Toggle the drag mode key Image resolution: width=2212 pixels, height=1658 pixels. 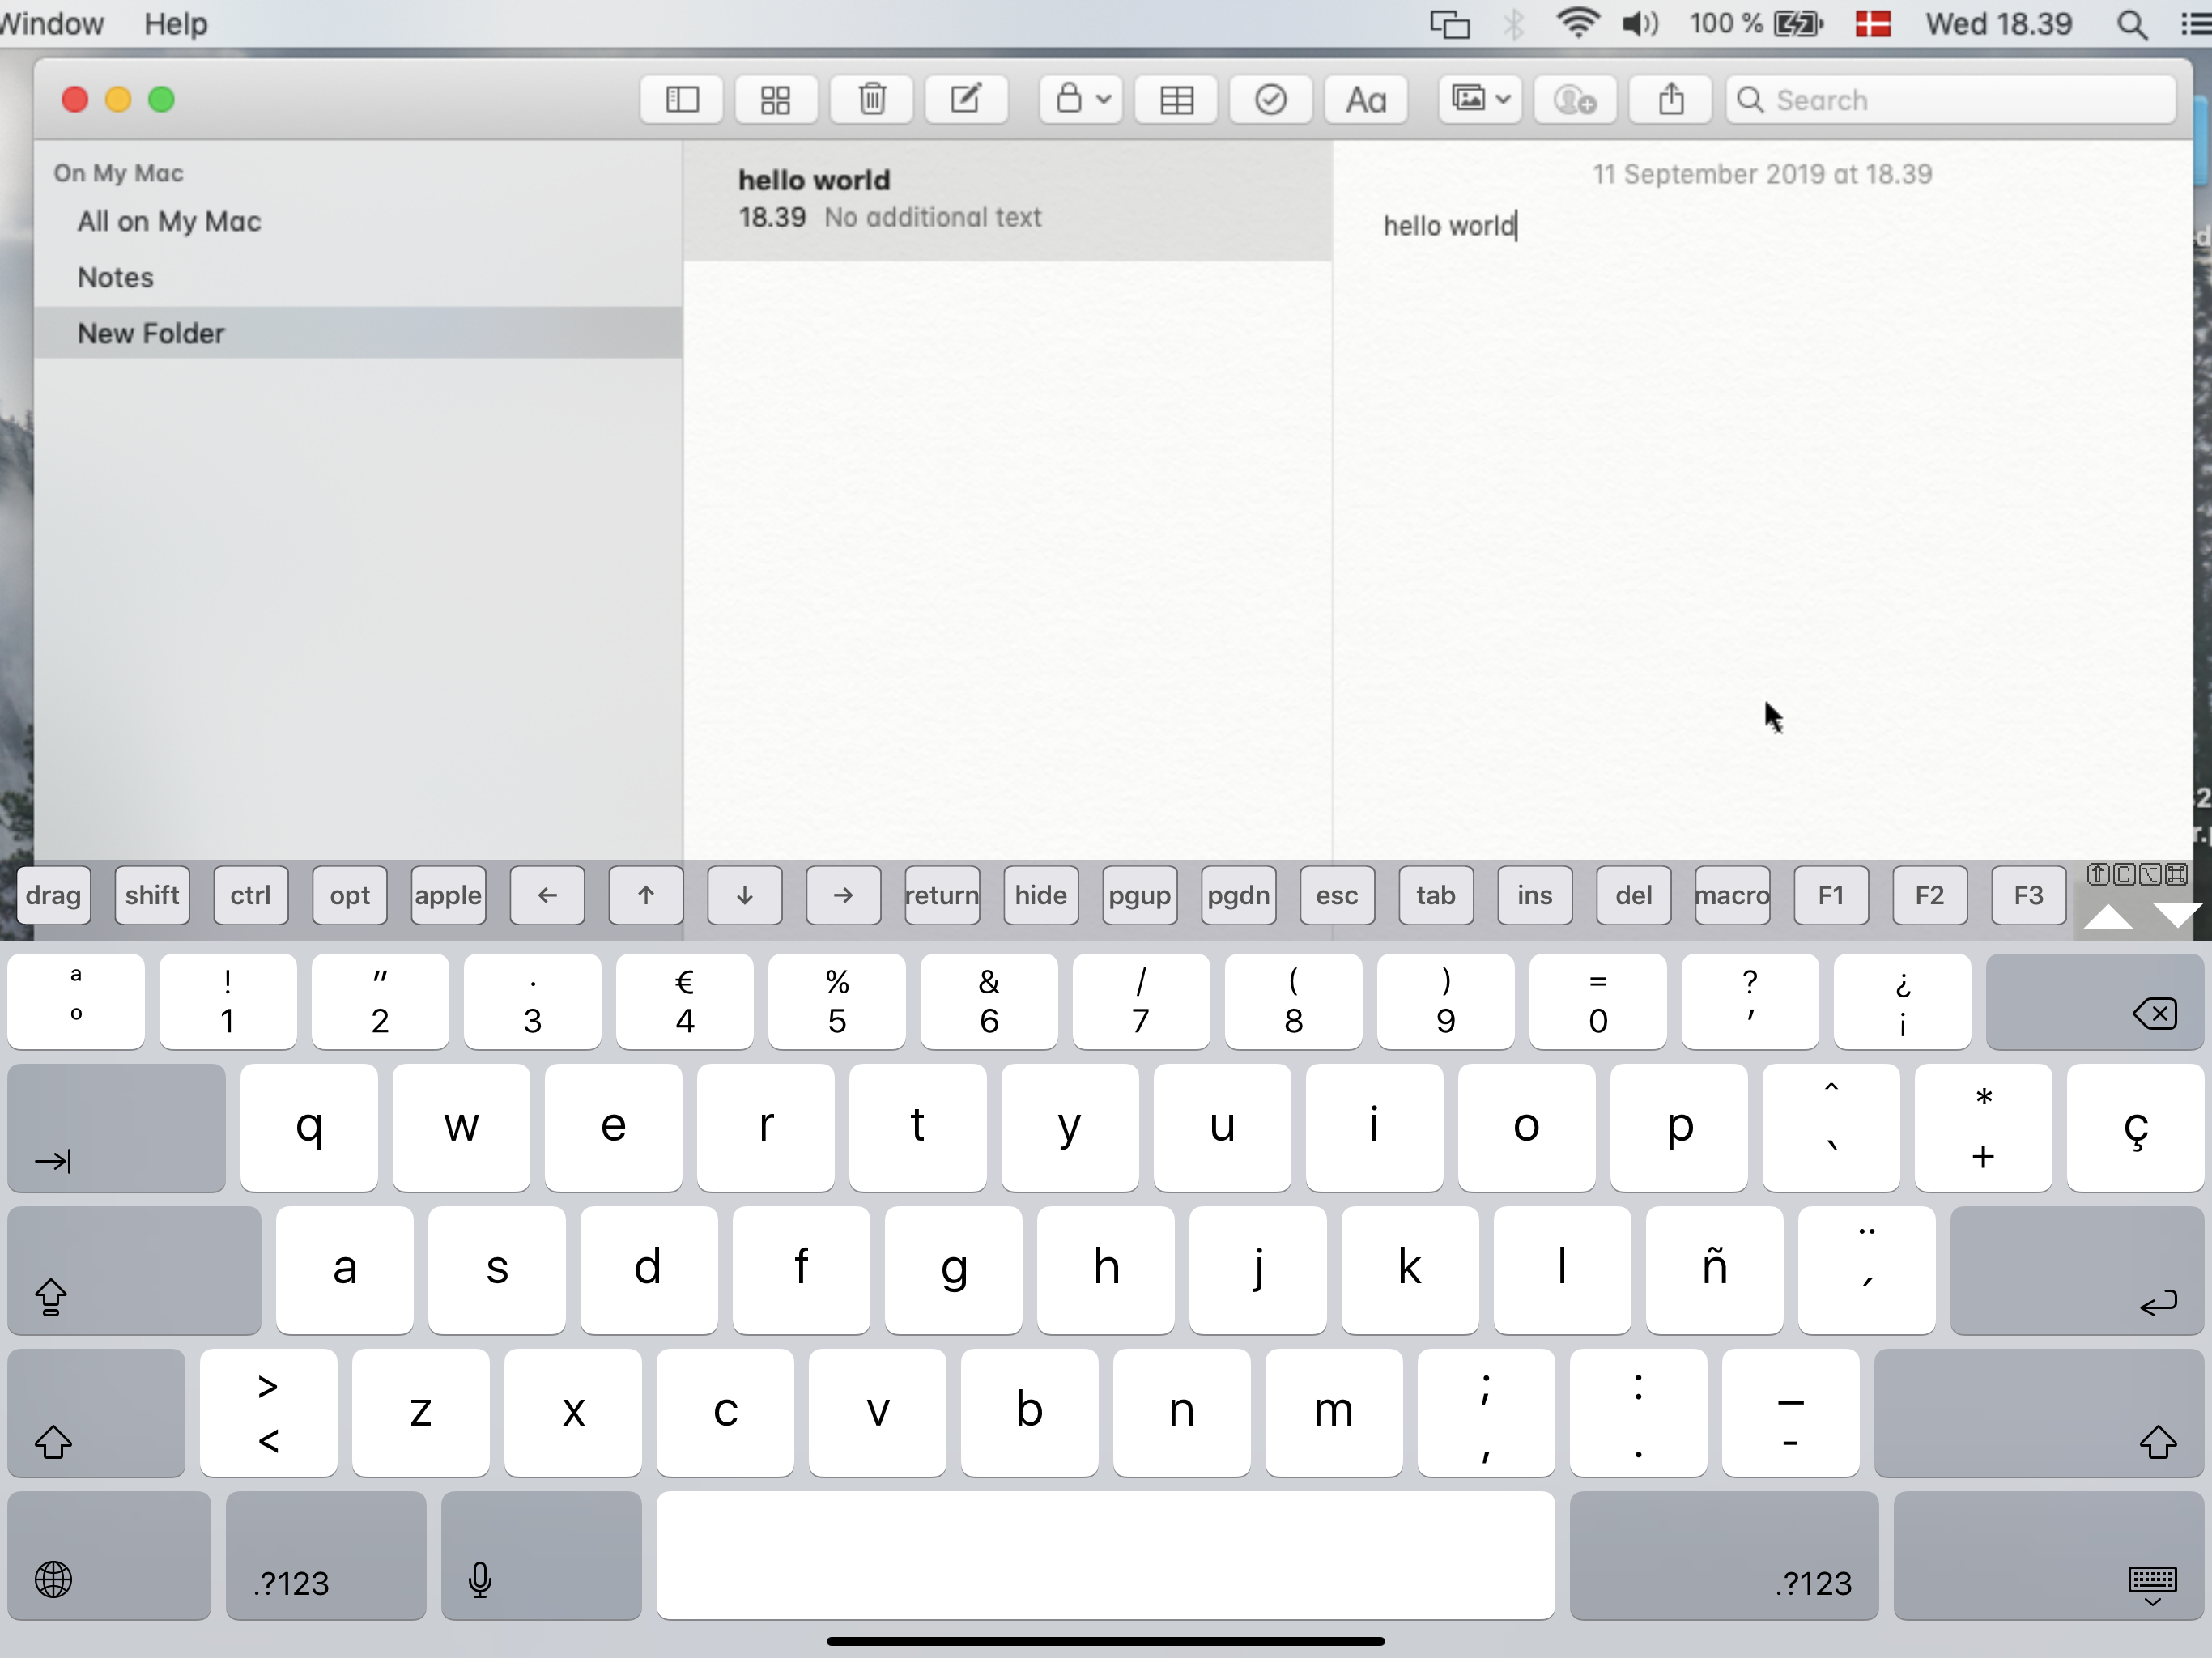pos(54,895)
